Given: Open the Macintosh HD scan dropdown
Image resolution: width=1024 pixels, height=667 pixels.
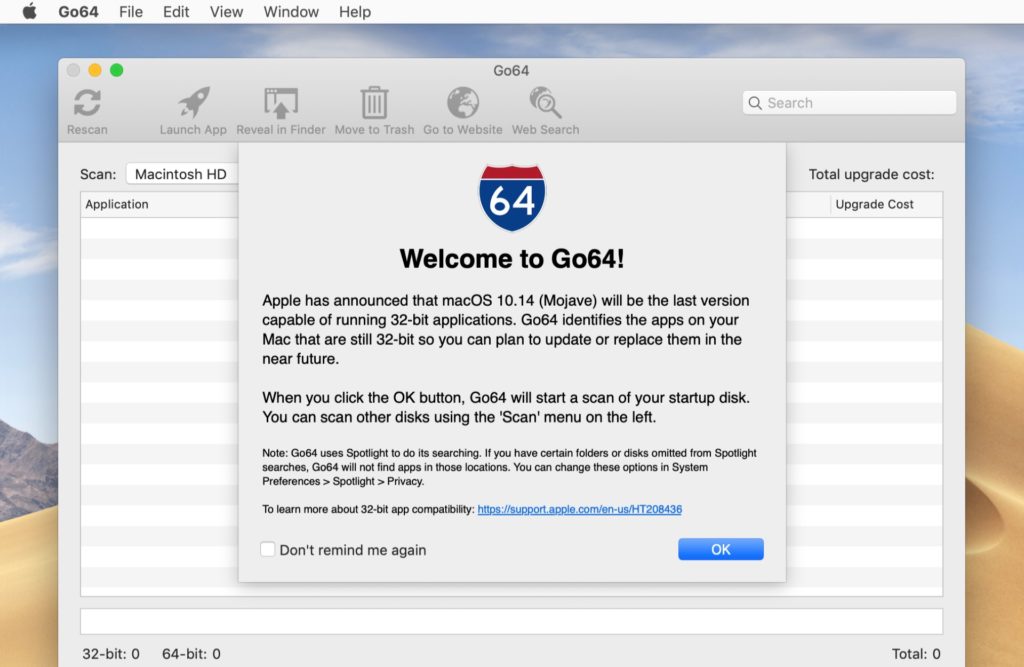Looking at the screenshot, I should point(182,174).
